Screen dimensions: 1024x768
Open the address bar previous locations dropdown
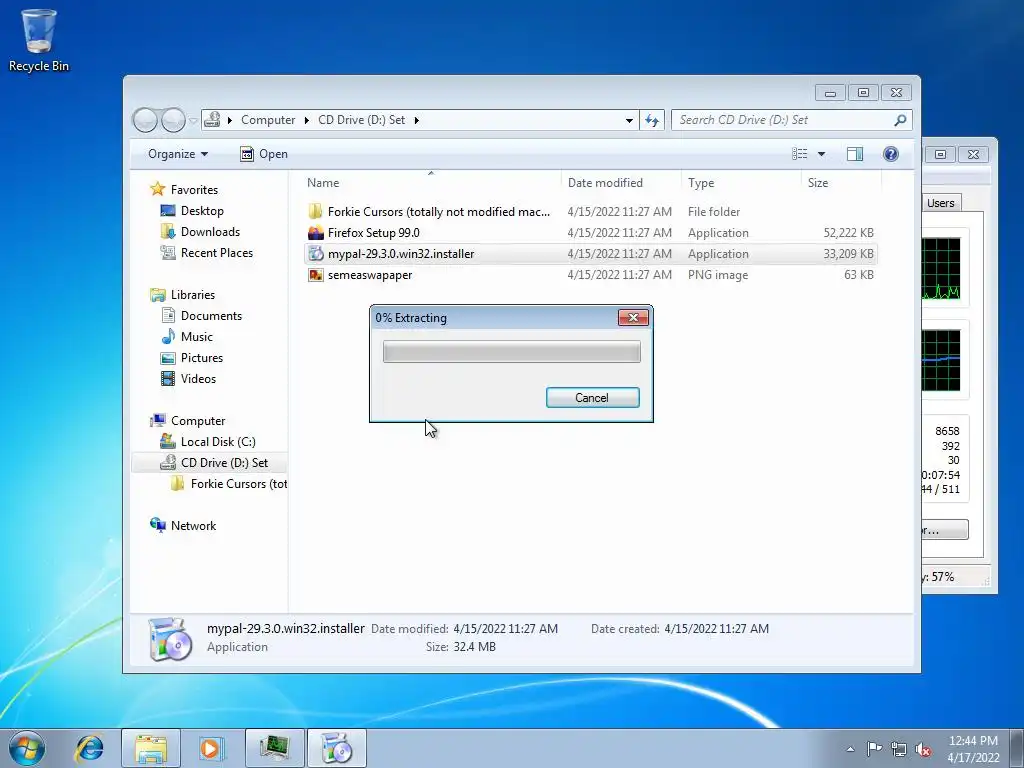(x=629, y=120)
